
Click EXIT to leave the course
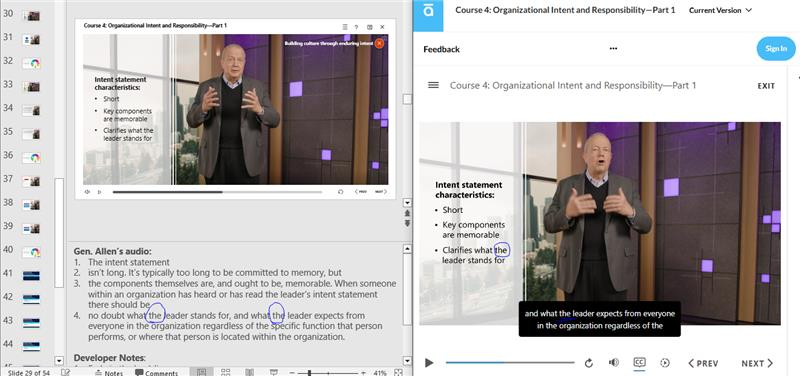pyautogui.click(x=766, y=86)
